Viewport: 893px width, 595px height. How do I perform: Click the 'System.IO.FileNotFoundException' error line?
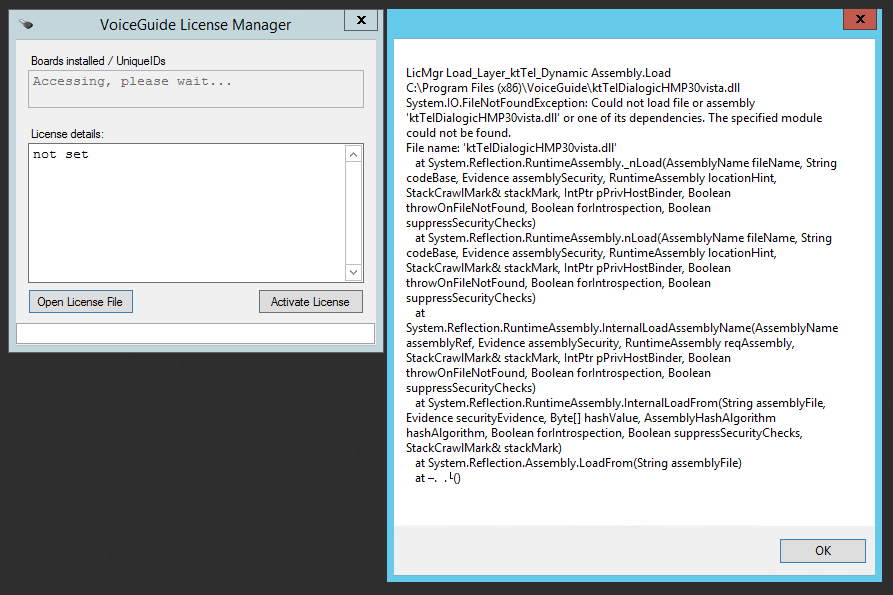580,103
